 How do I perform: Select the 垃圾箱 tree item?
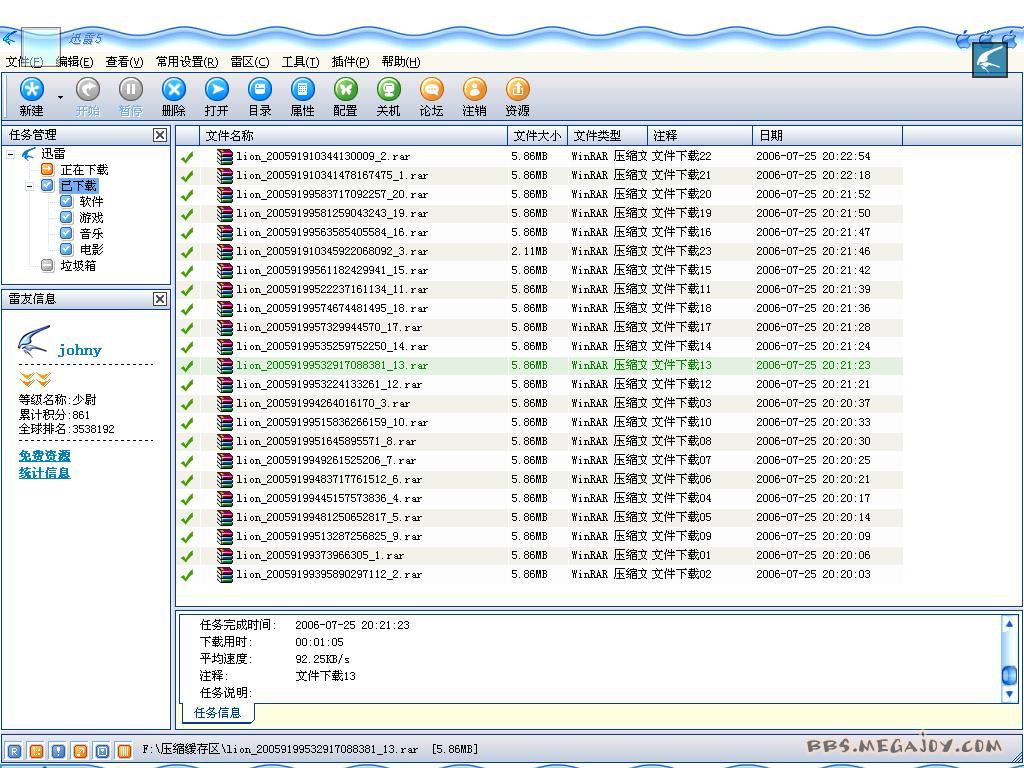pyautogui.click(x=78, y=265)
